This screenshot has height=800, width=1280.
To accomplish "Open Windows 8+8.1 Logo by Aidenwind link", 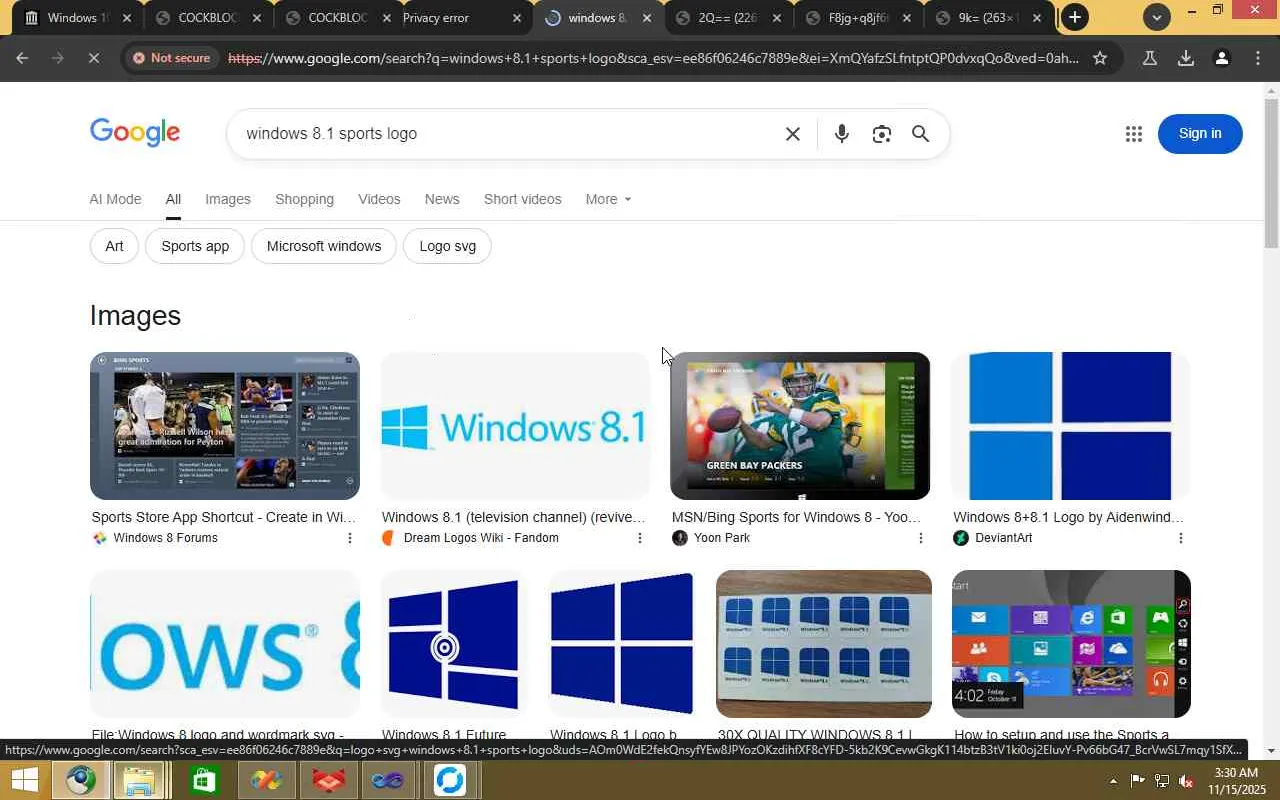I will click(1068, 517).
